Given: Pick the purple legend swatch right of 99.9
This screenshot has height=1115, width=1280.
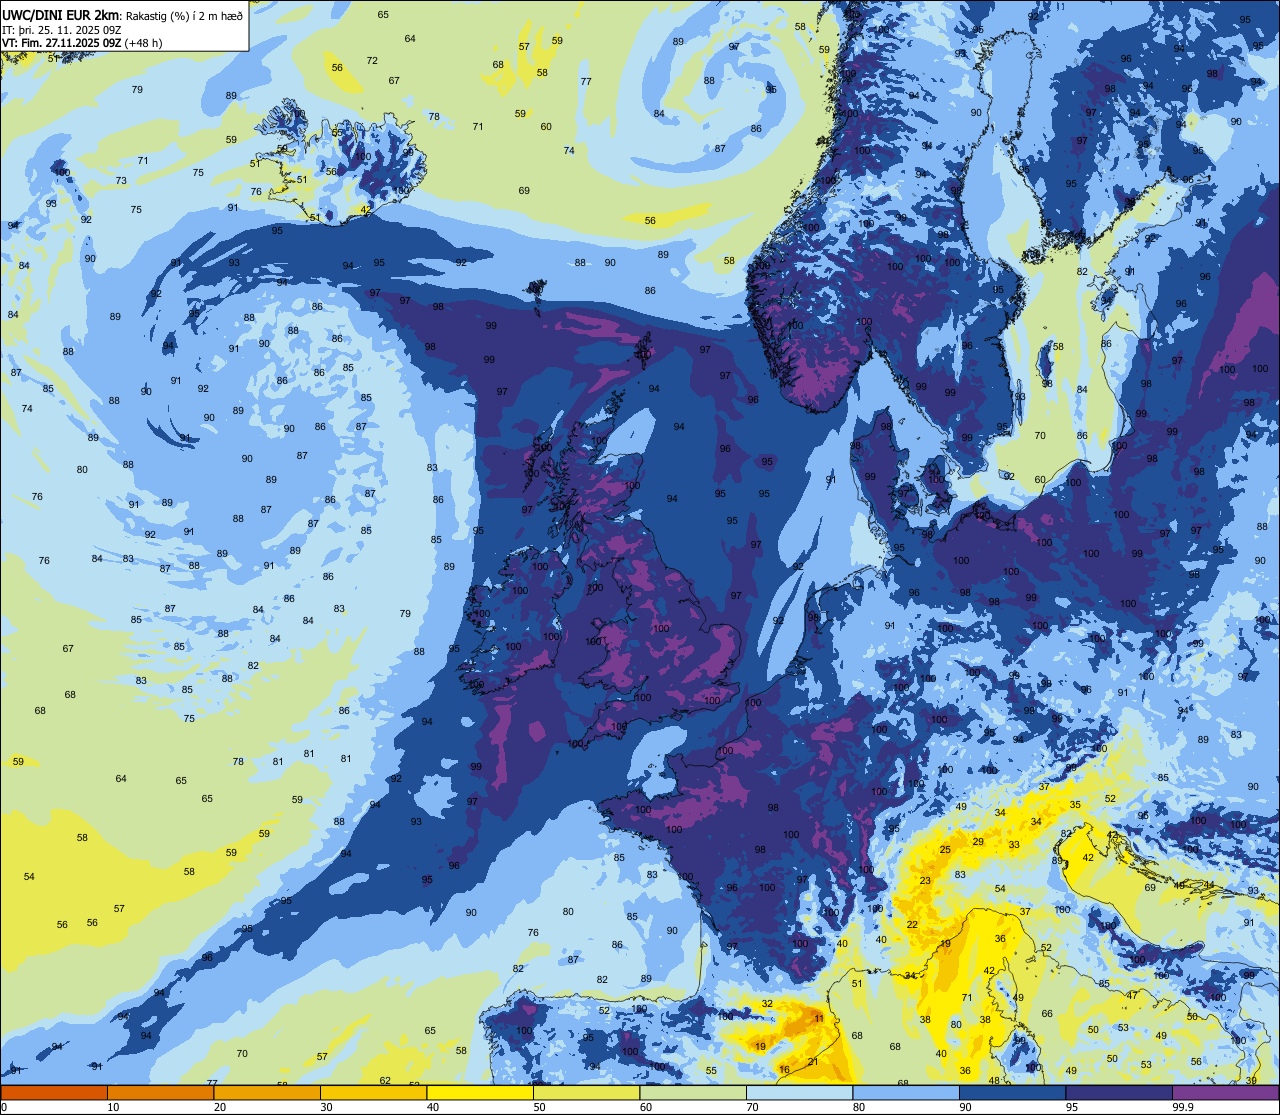Looking at the screenshot, I should coord(1225,1092).
